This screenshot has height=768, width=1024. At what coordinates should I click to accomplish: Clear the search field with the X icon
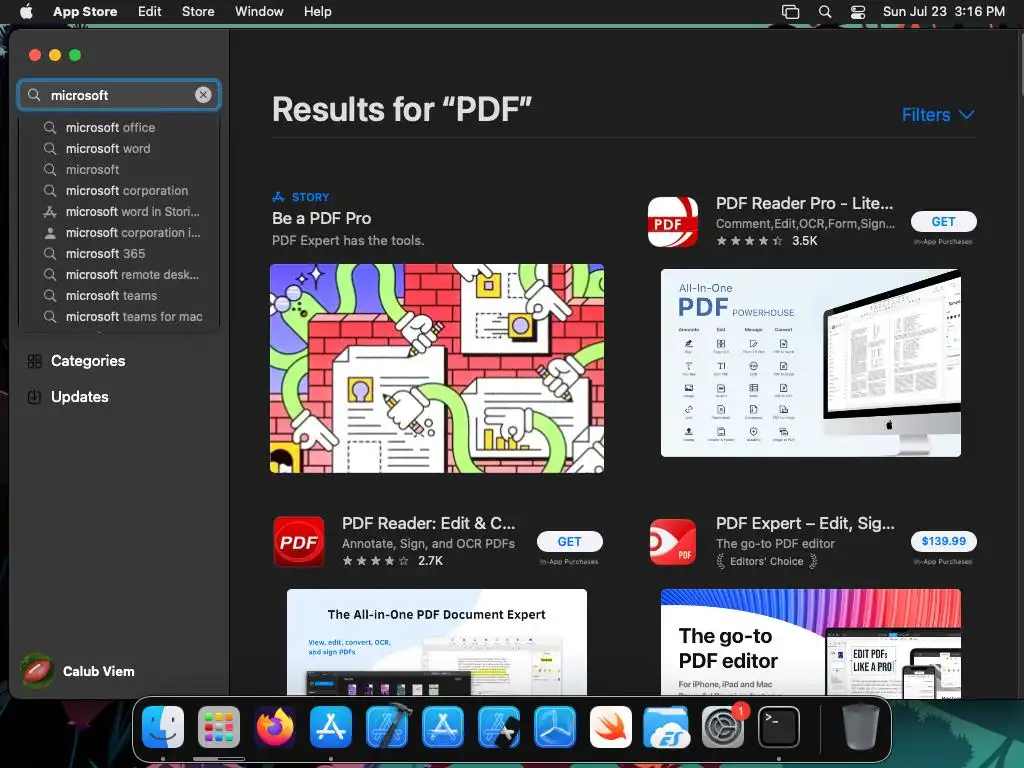(203, 95)
